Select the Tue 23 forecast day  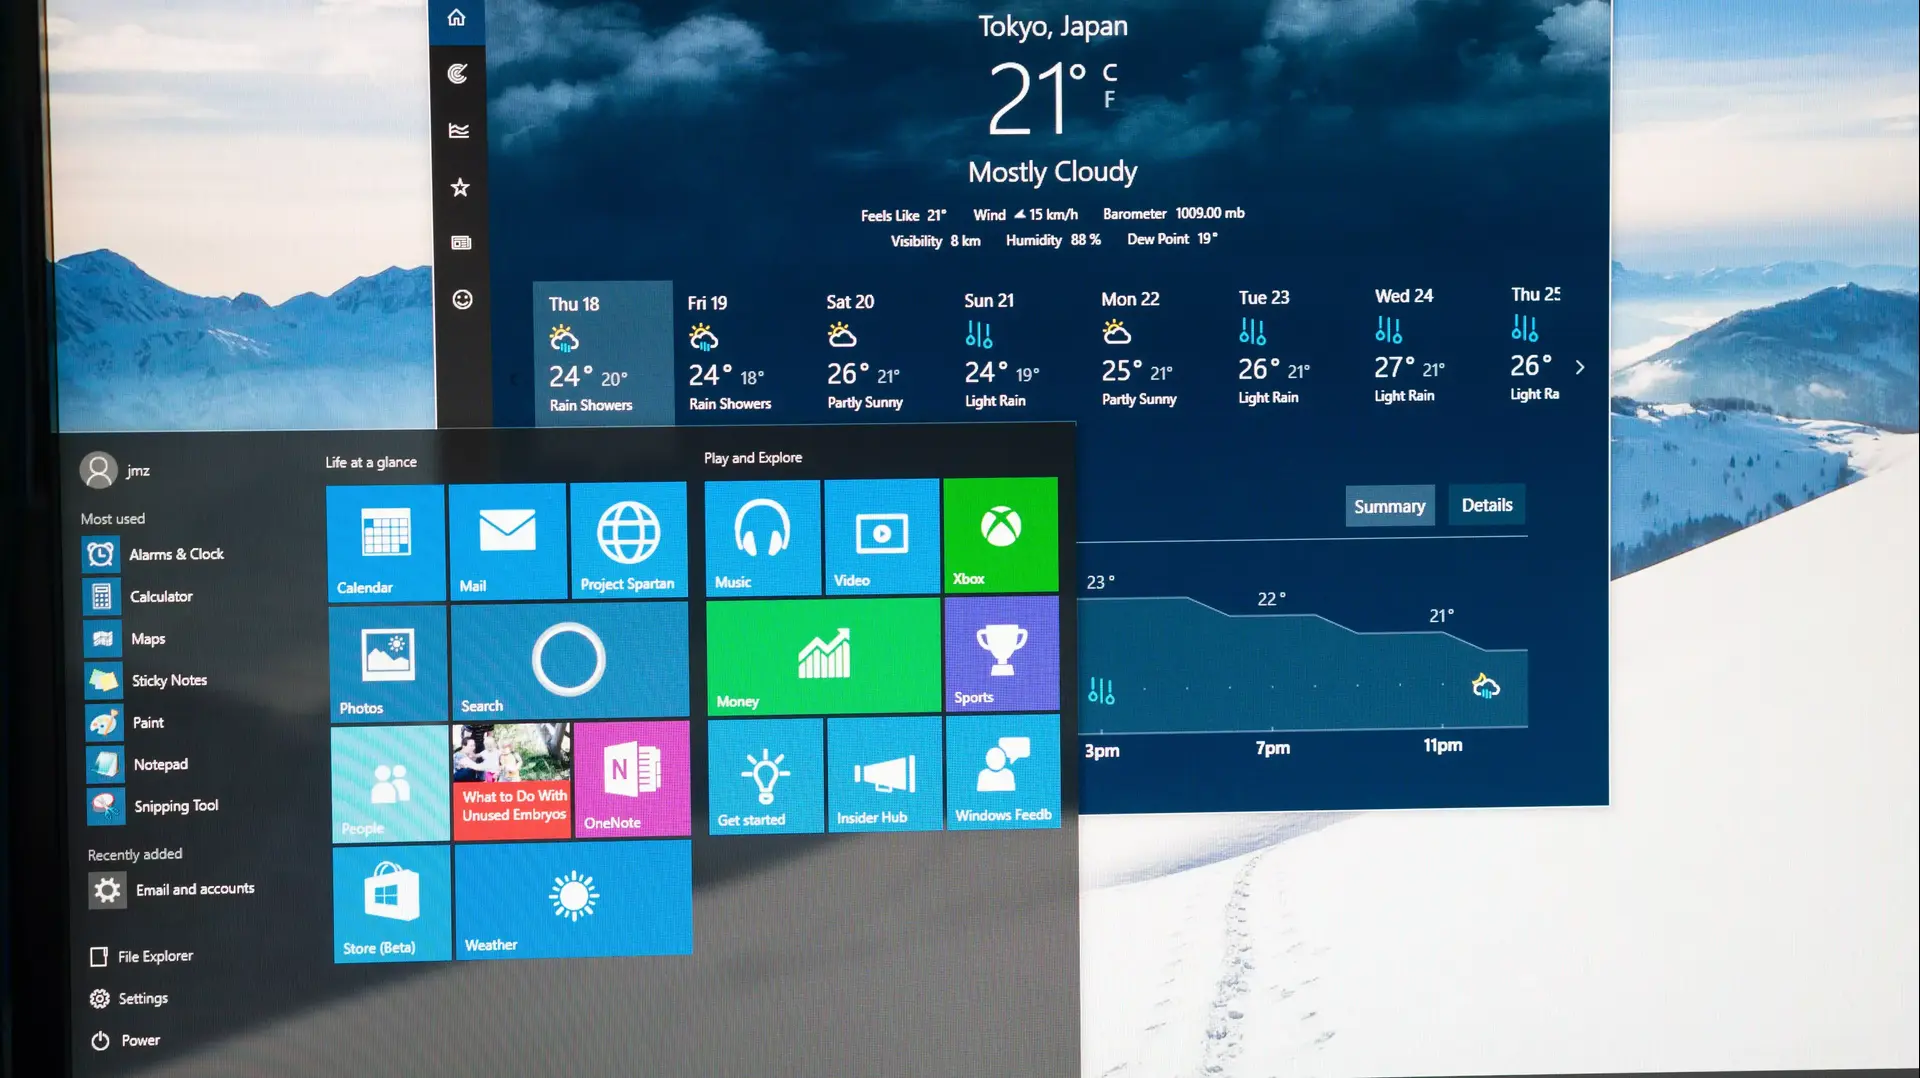[x=1274, y=347]
